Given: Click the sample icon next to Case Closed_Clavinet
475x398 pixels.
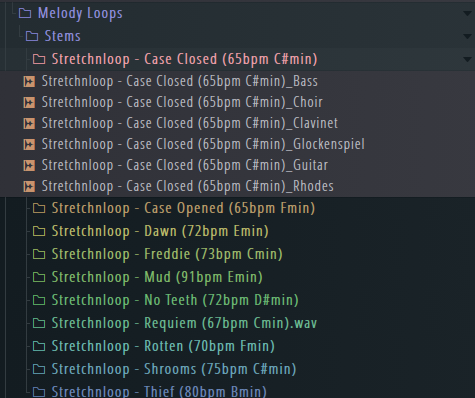Looking at the screenshot, I should [x=29, y=124].
